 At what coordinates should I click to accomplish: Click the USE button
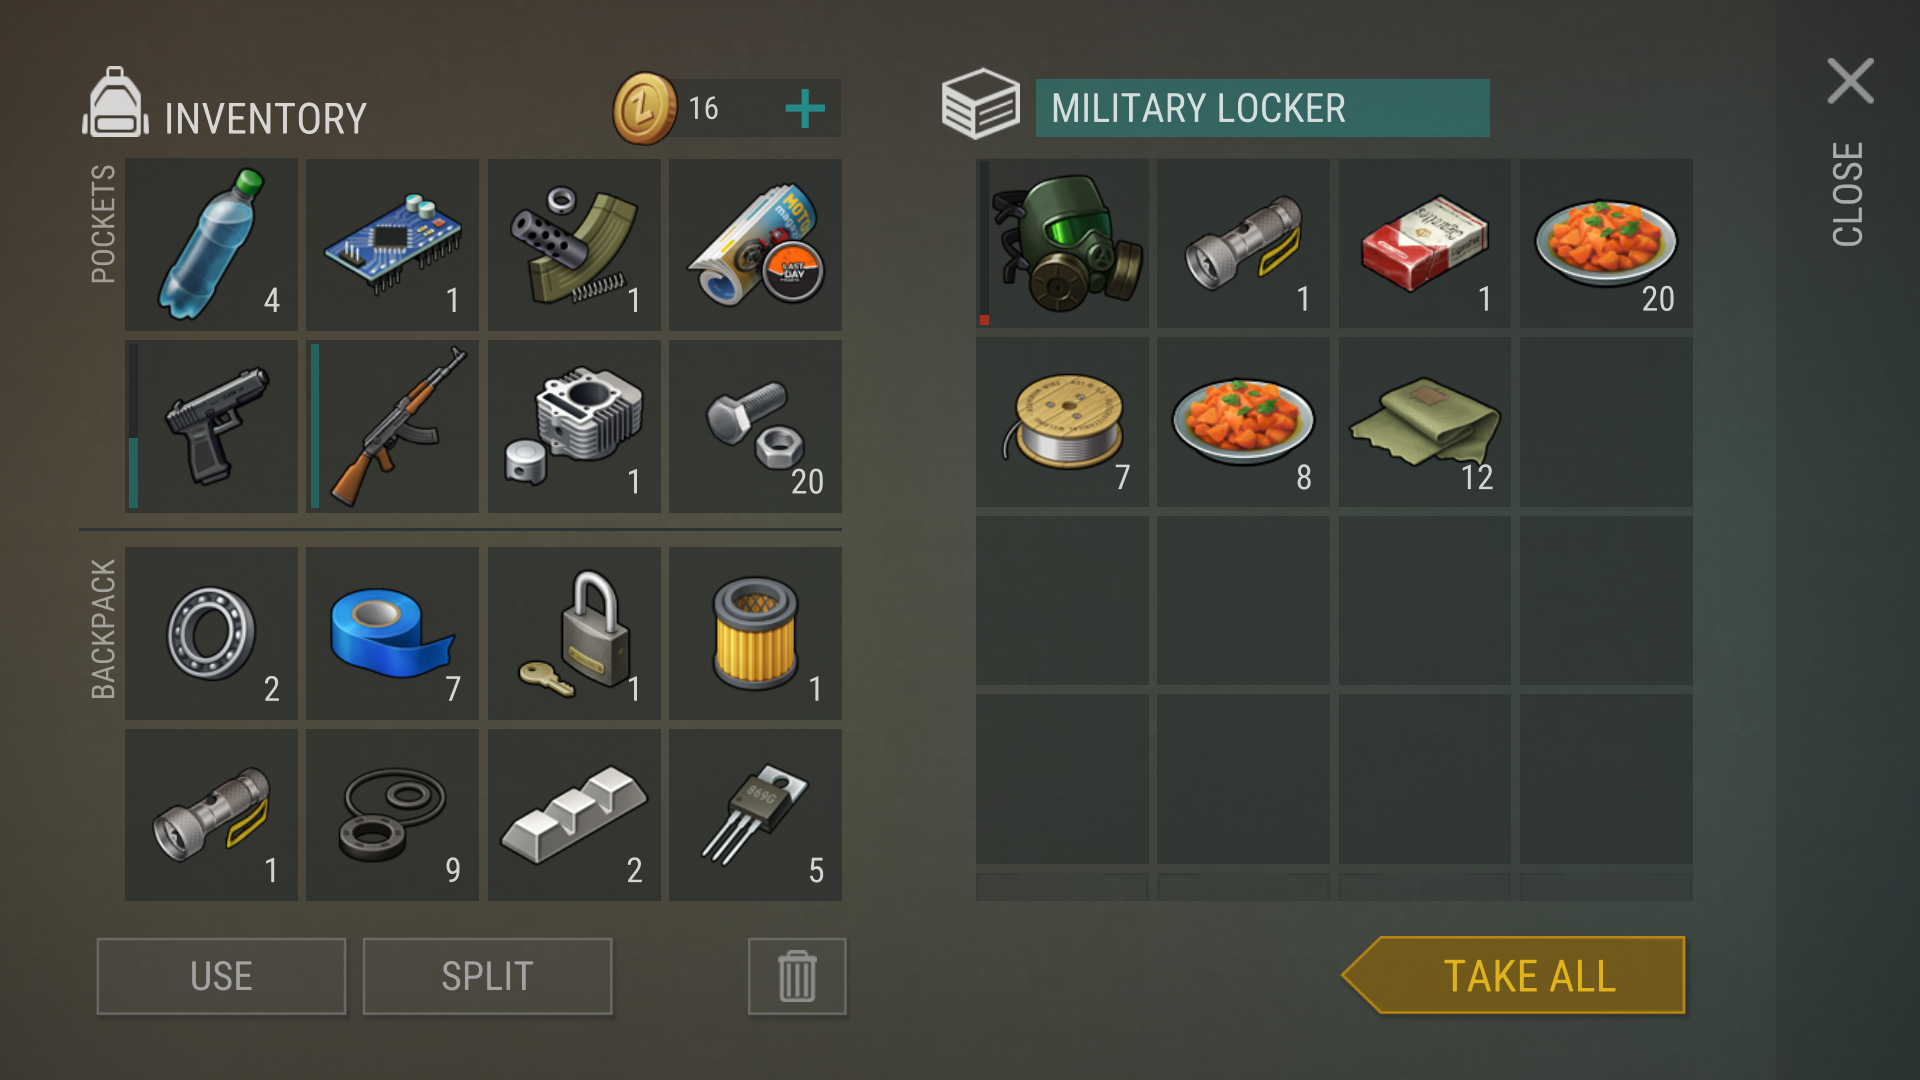click(221, 976)
